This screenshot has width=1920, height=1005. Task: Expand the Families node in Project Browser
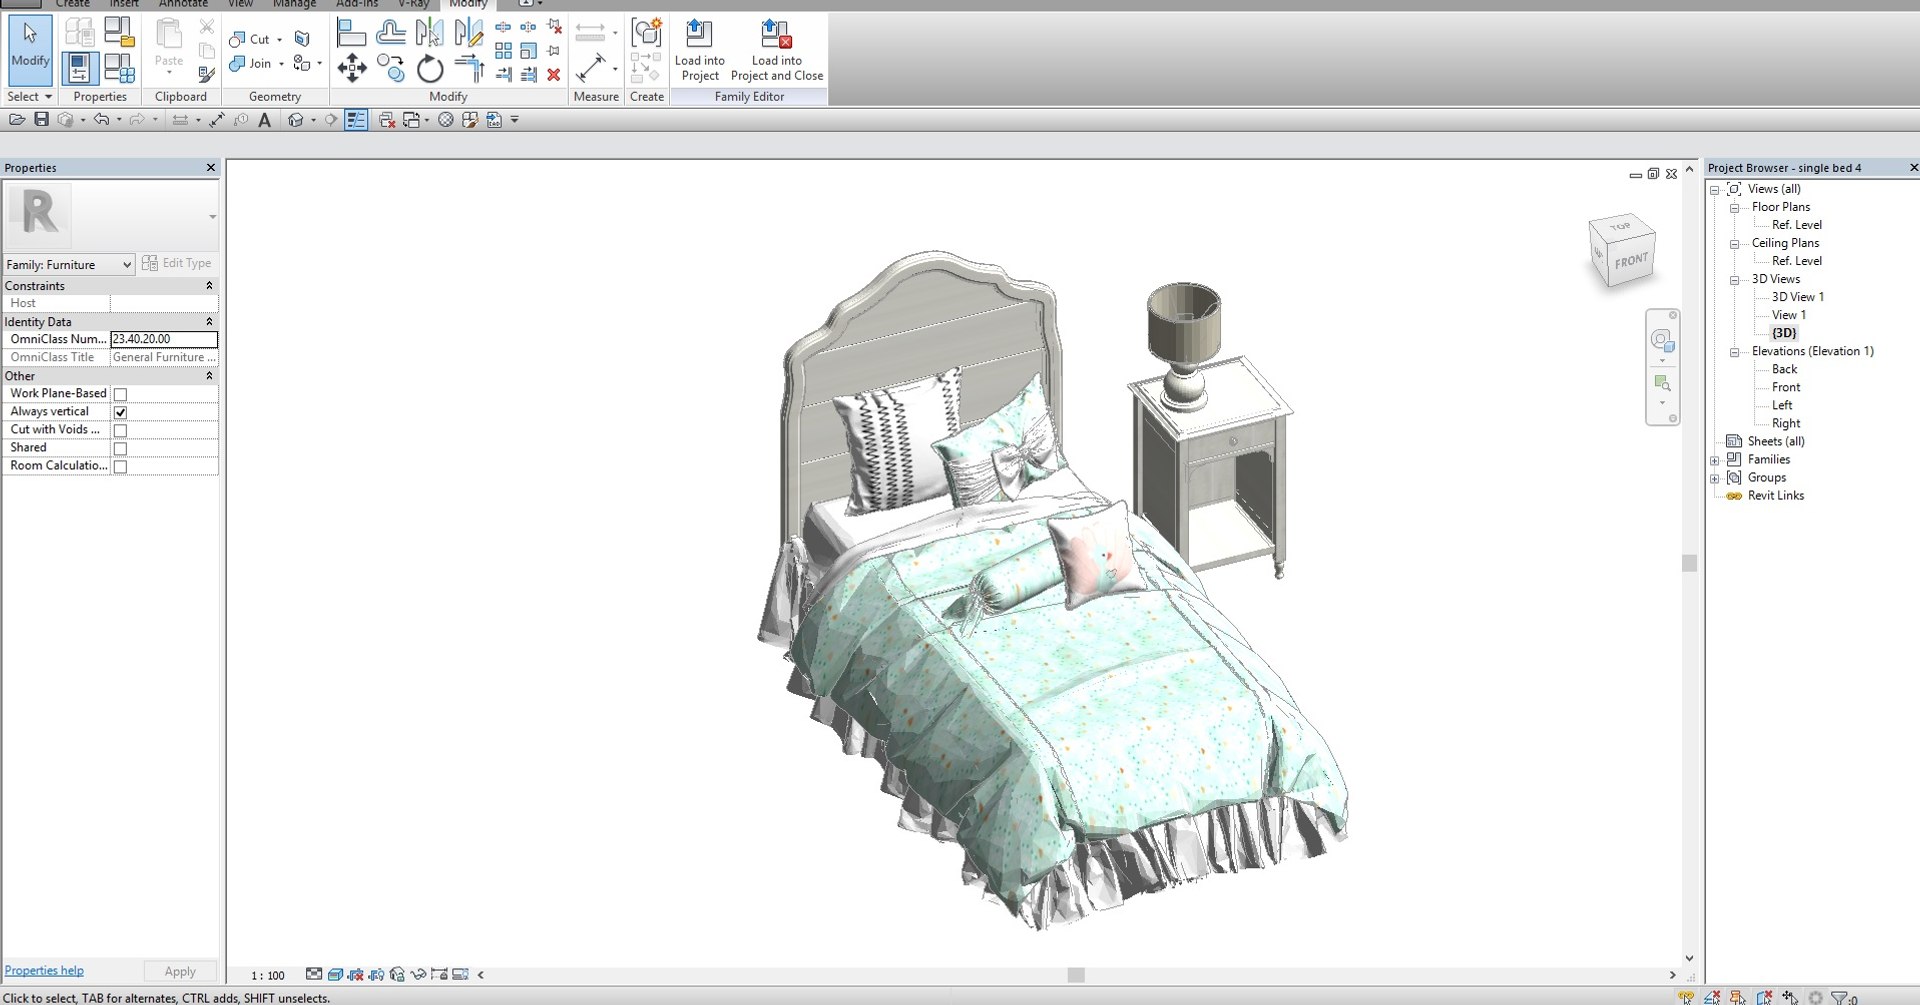1715,460
